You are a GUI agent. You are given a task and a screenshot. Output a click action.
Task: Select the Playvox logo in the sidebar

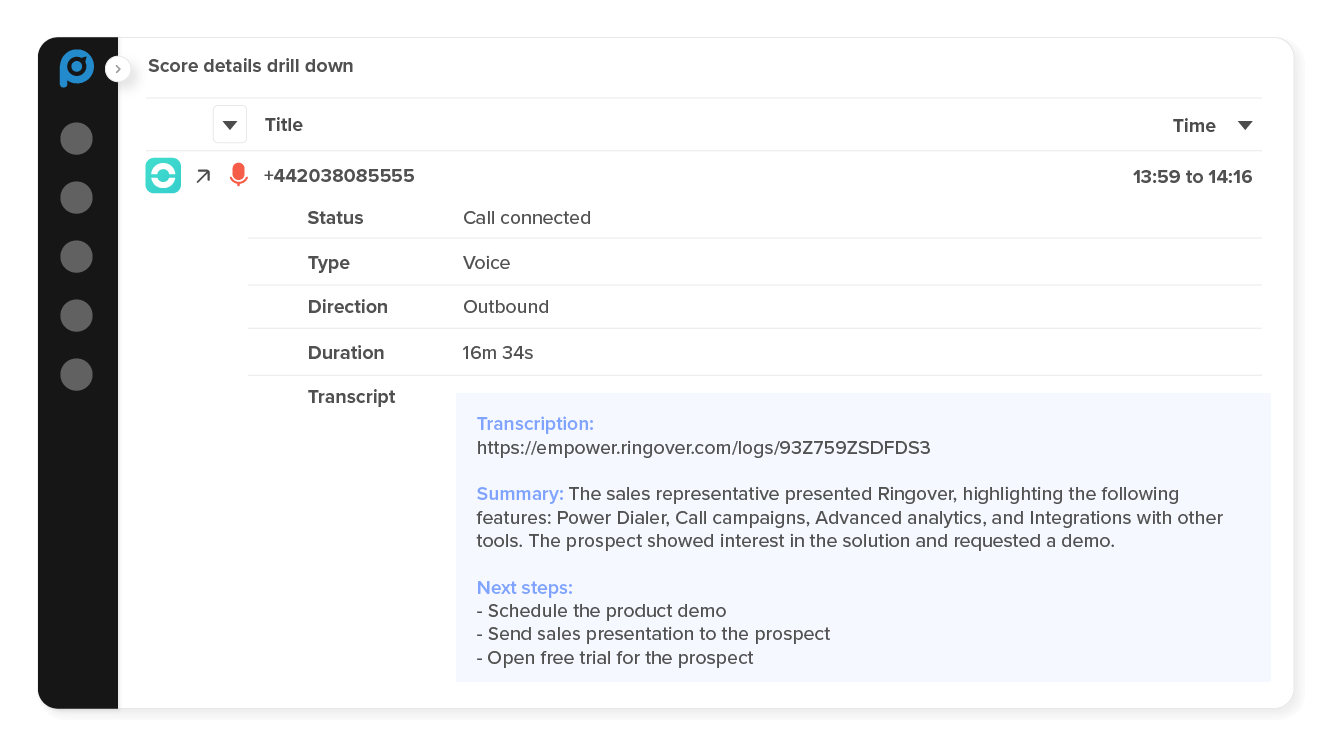coord(76,69)
